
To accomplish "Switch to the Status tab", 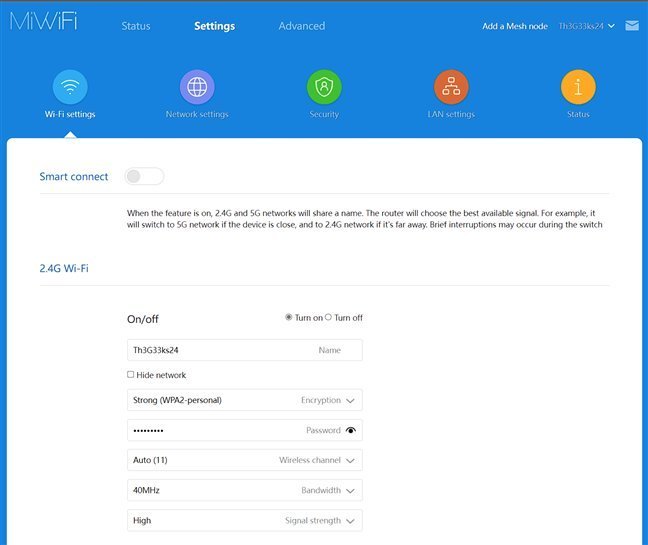I will 136,26.
